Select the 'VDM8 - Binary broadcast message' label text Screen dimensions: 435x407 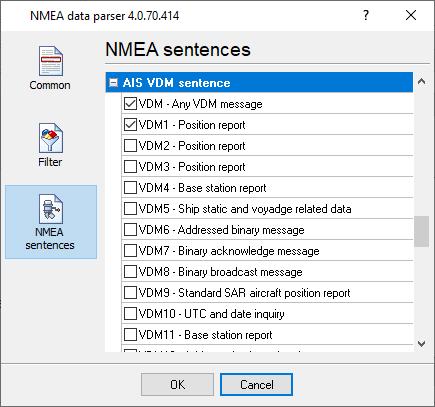[220, 272]
